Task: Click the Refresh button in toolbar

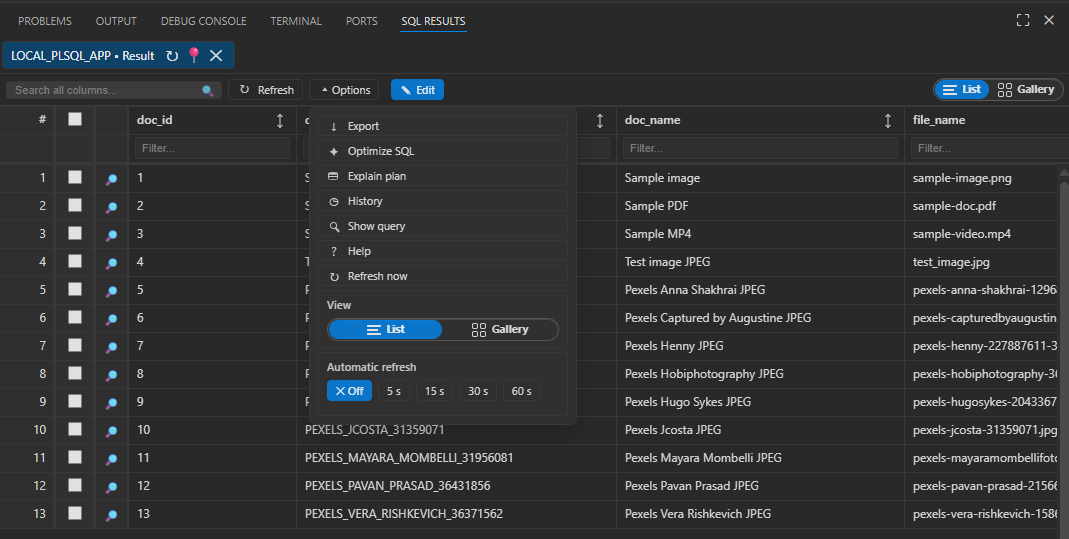Action: (266, 90)
